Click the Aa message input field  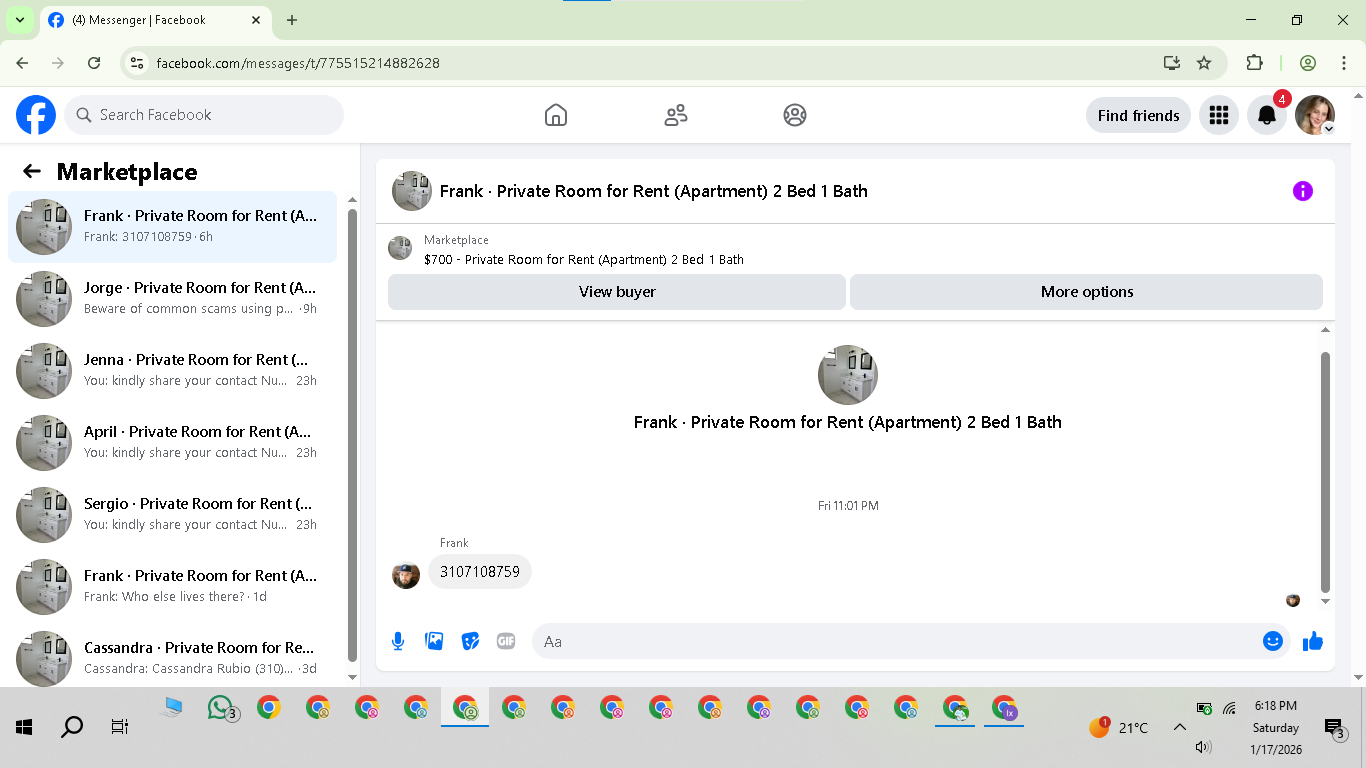(900, 641)
